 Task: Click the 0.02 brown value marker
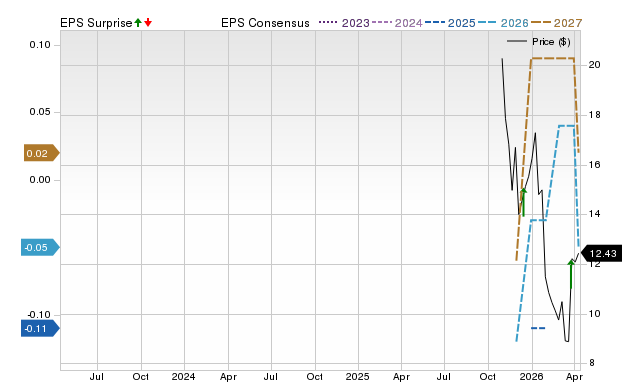(41, 153)
